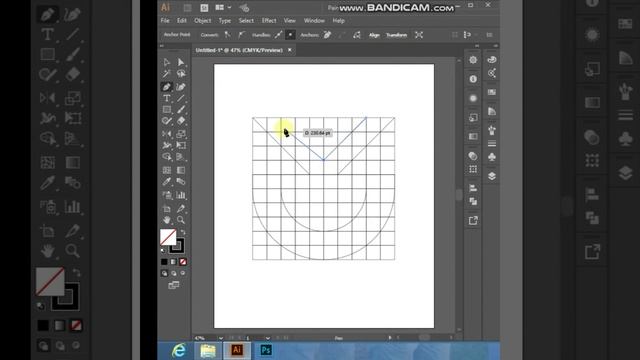Select the Zoom tool
The height and width of the screenshot is (360, 640).
(x=181, y=220)
